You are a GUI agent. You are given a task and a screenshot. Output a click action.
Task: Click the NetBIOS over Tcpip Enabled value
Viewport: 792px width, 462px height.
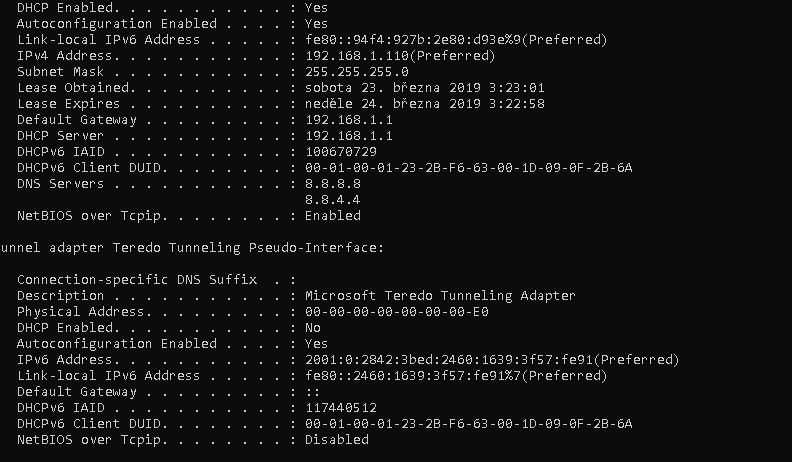(332, 215)
